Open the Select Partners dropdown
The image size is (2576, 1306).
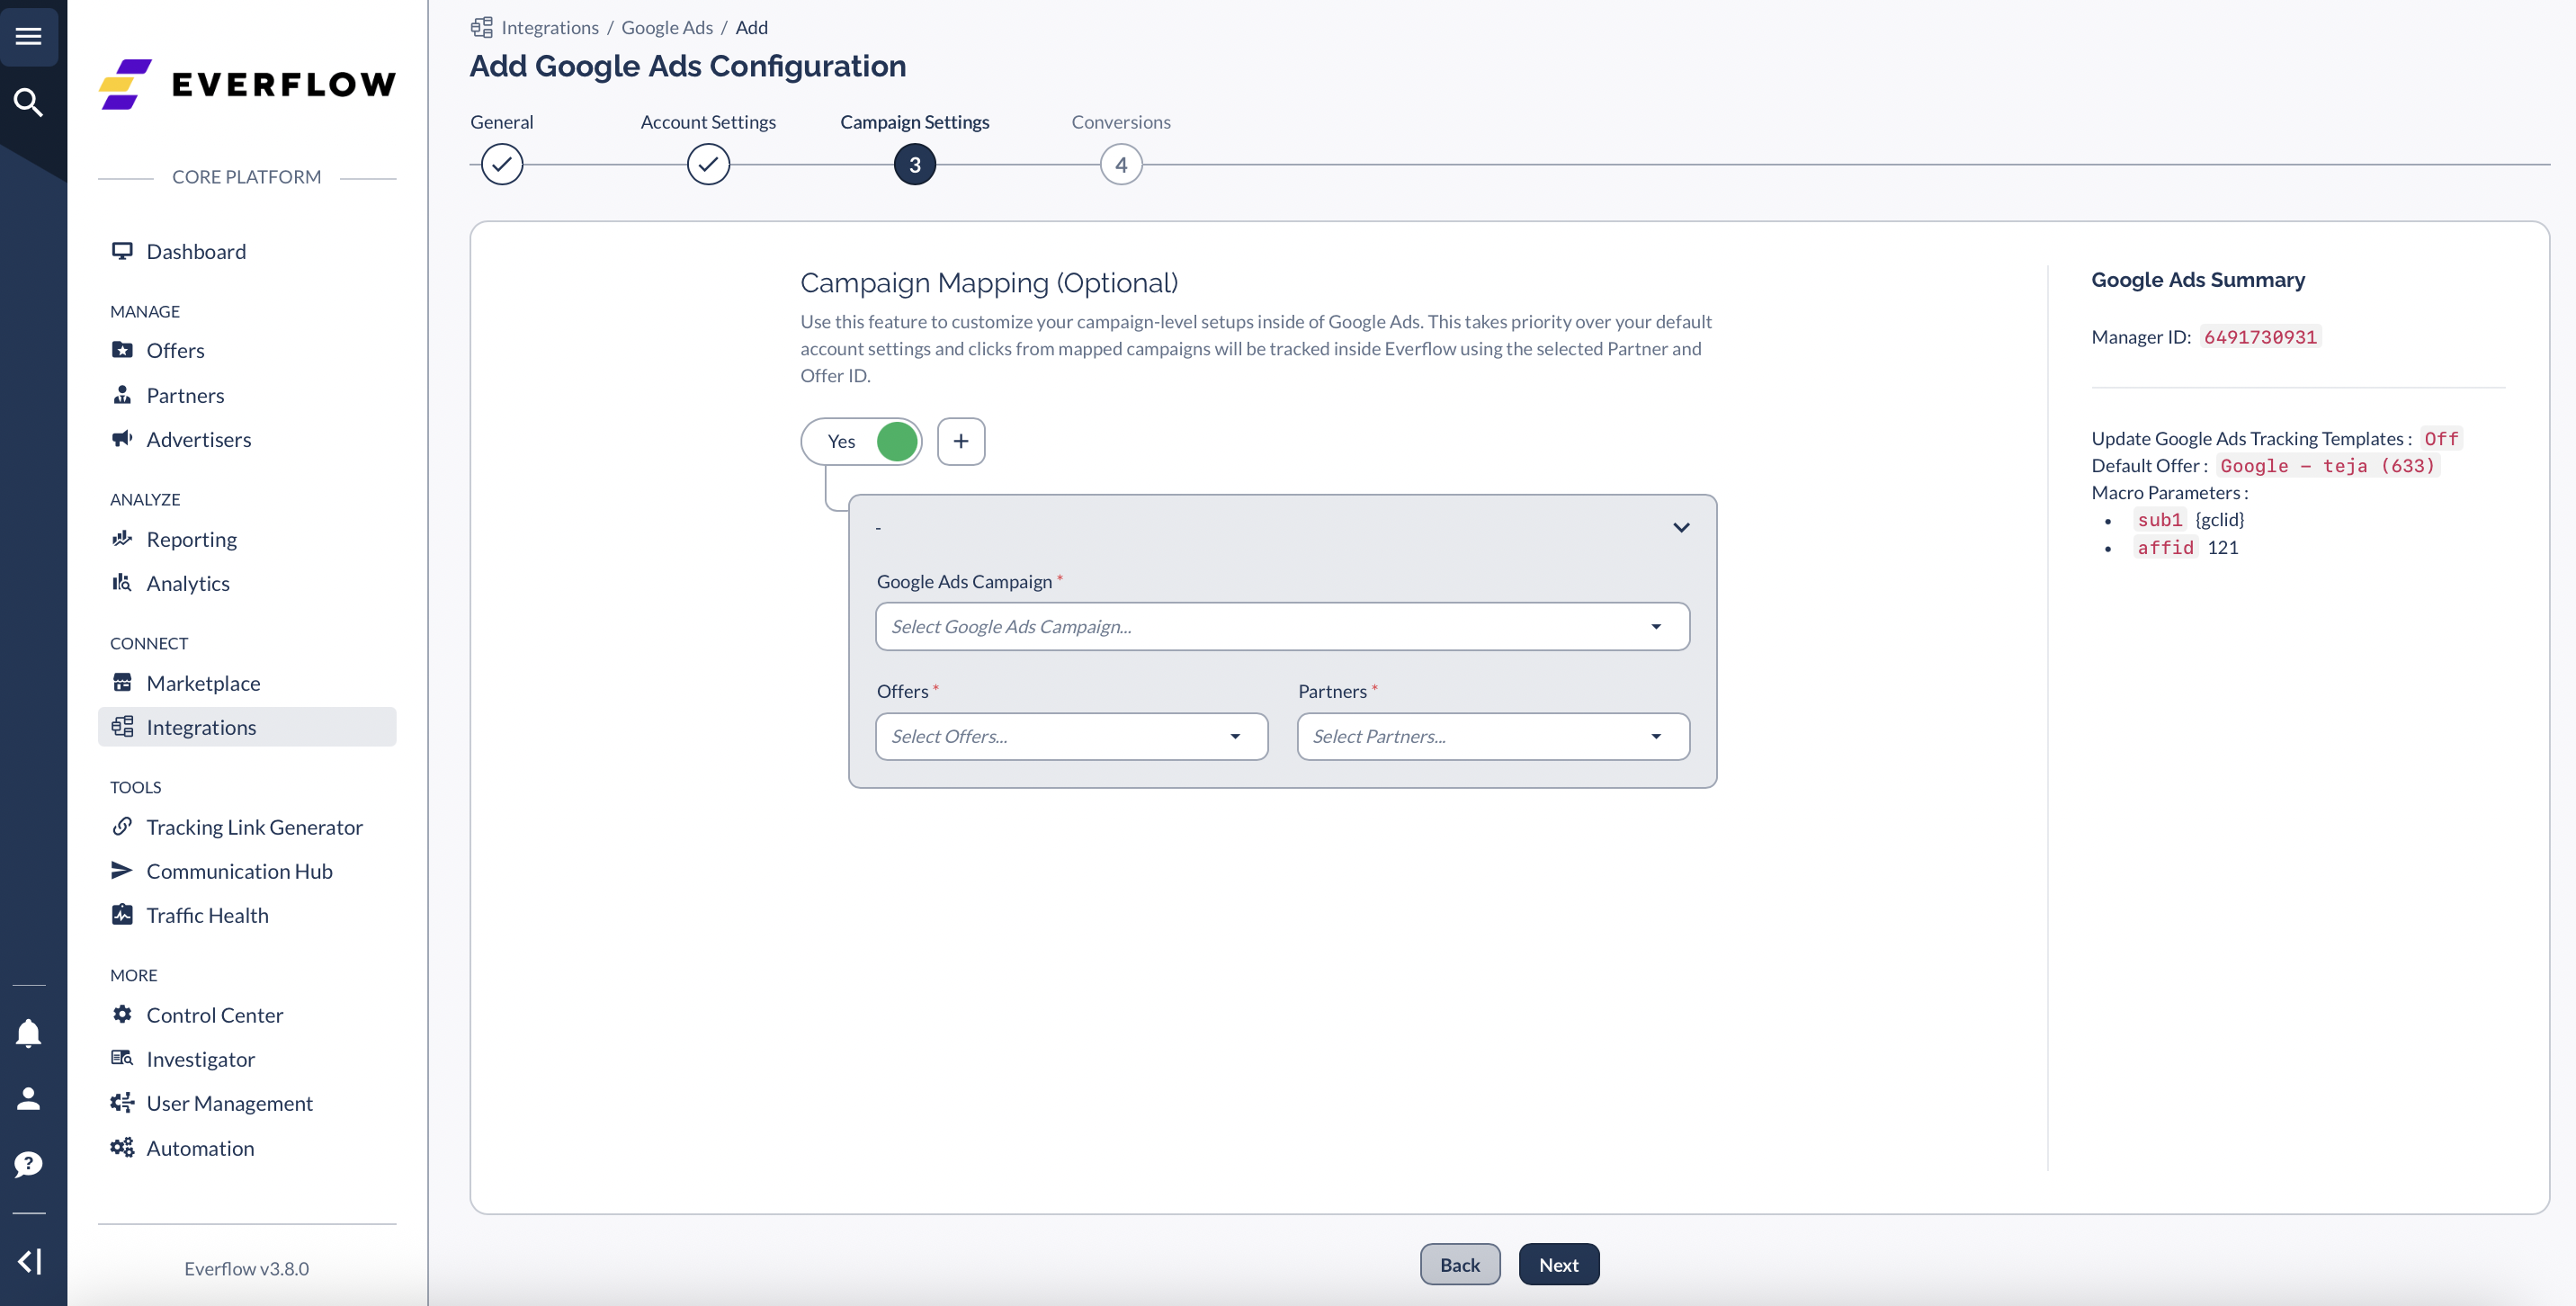point(1493,736)
